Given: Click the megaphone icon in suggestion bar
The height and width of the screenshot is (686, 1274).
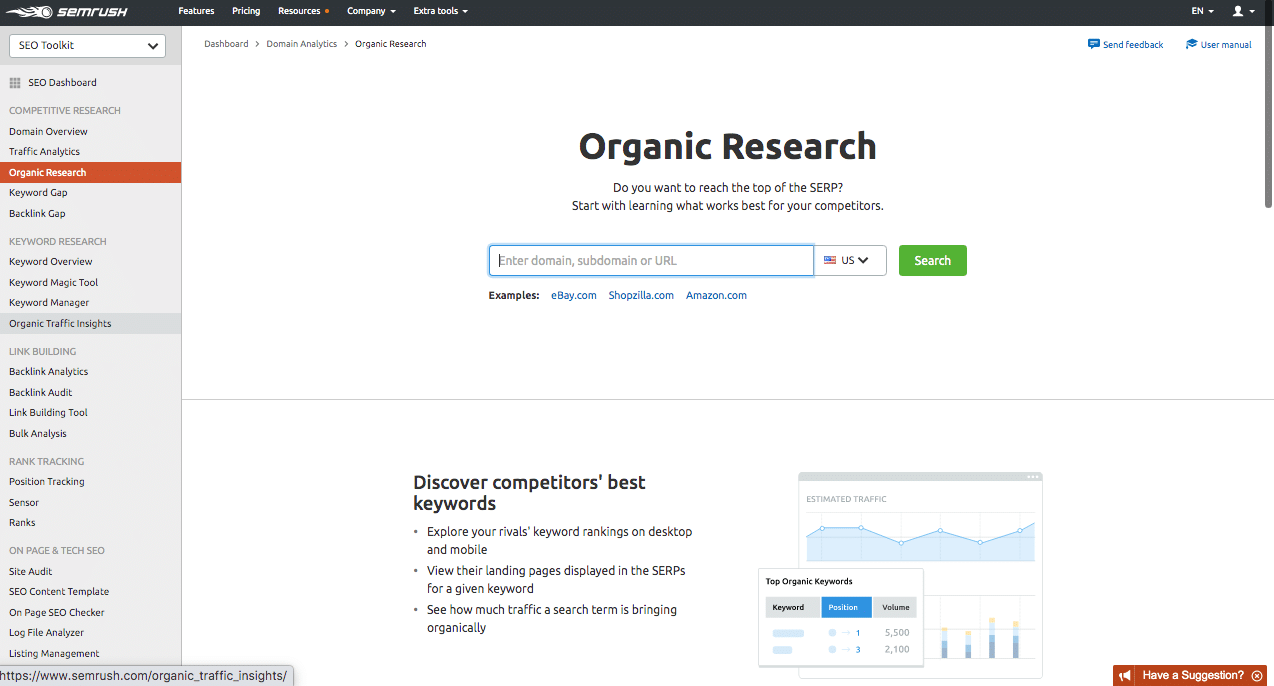Looking at the screenshot, I should pyautogui.click(x=1126, y=676).
